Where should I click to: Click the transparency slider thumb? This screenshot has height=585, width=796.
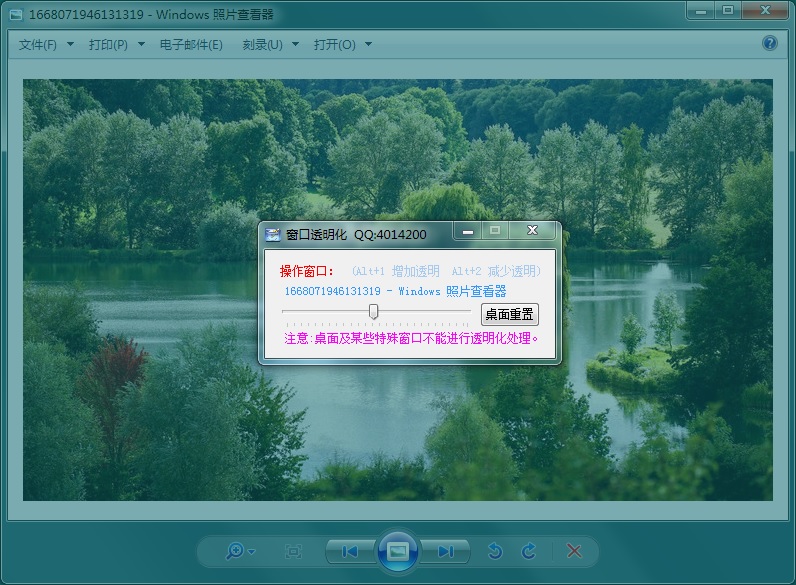pos(374,311)
